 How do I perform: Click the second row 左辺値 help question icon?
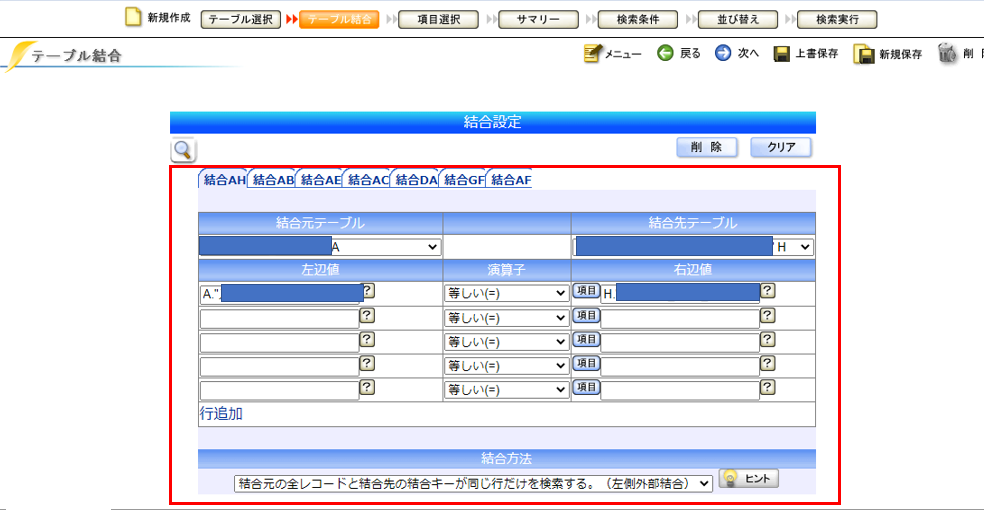[x=367, y=316]
